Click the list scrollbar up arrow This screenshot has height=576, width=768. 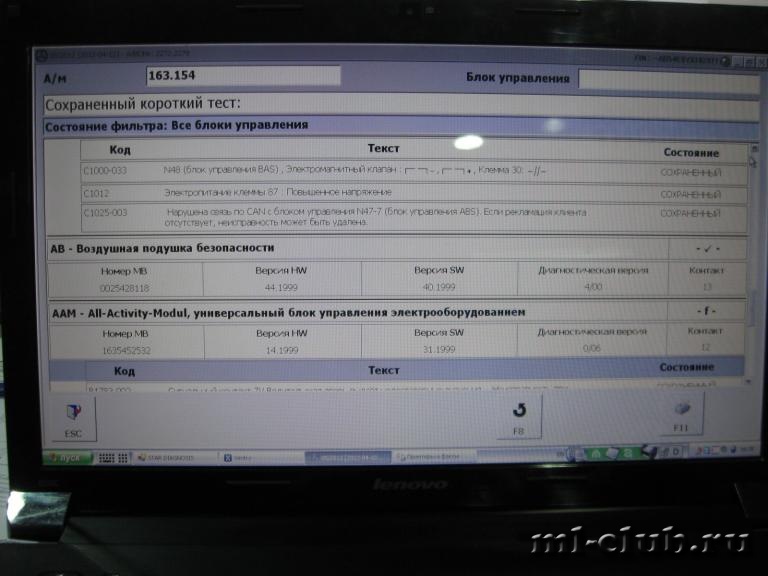tap(754, 148)
